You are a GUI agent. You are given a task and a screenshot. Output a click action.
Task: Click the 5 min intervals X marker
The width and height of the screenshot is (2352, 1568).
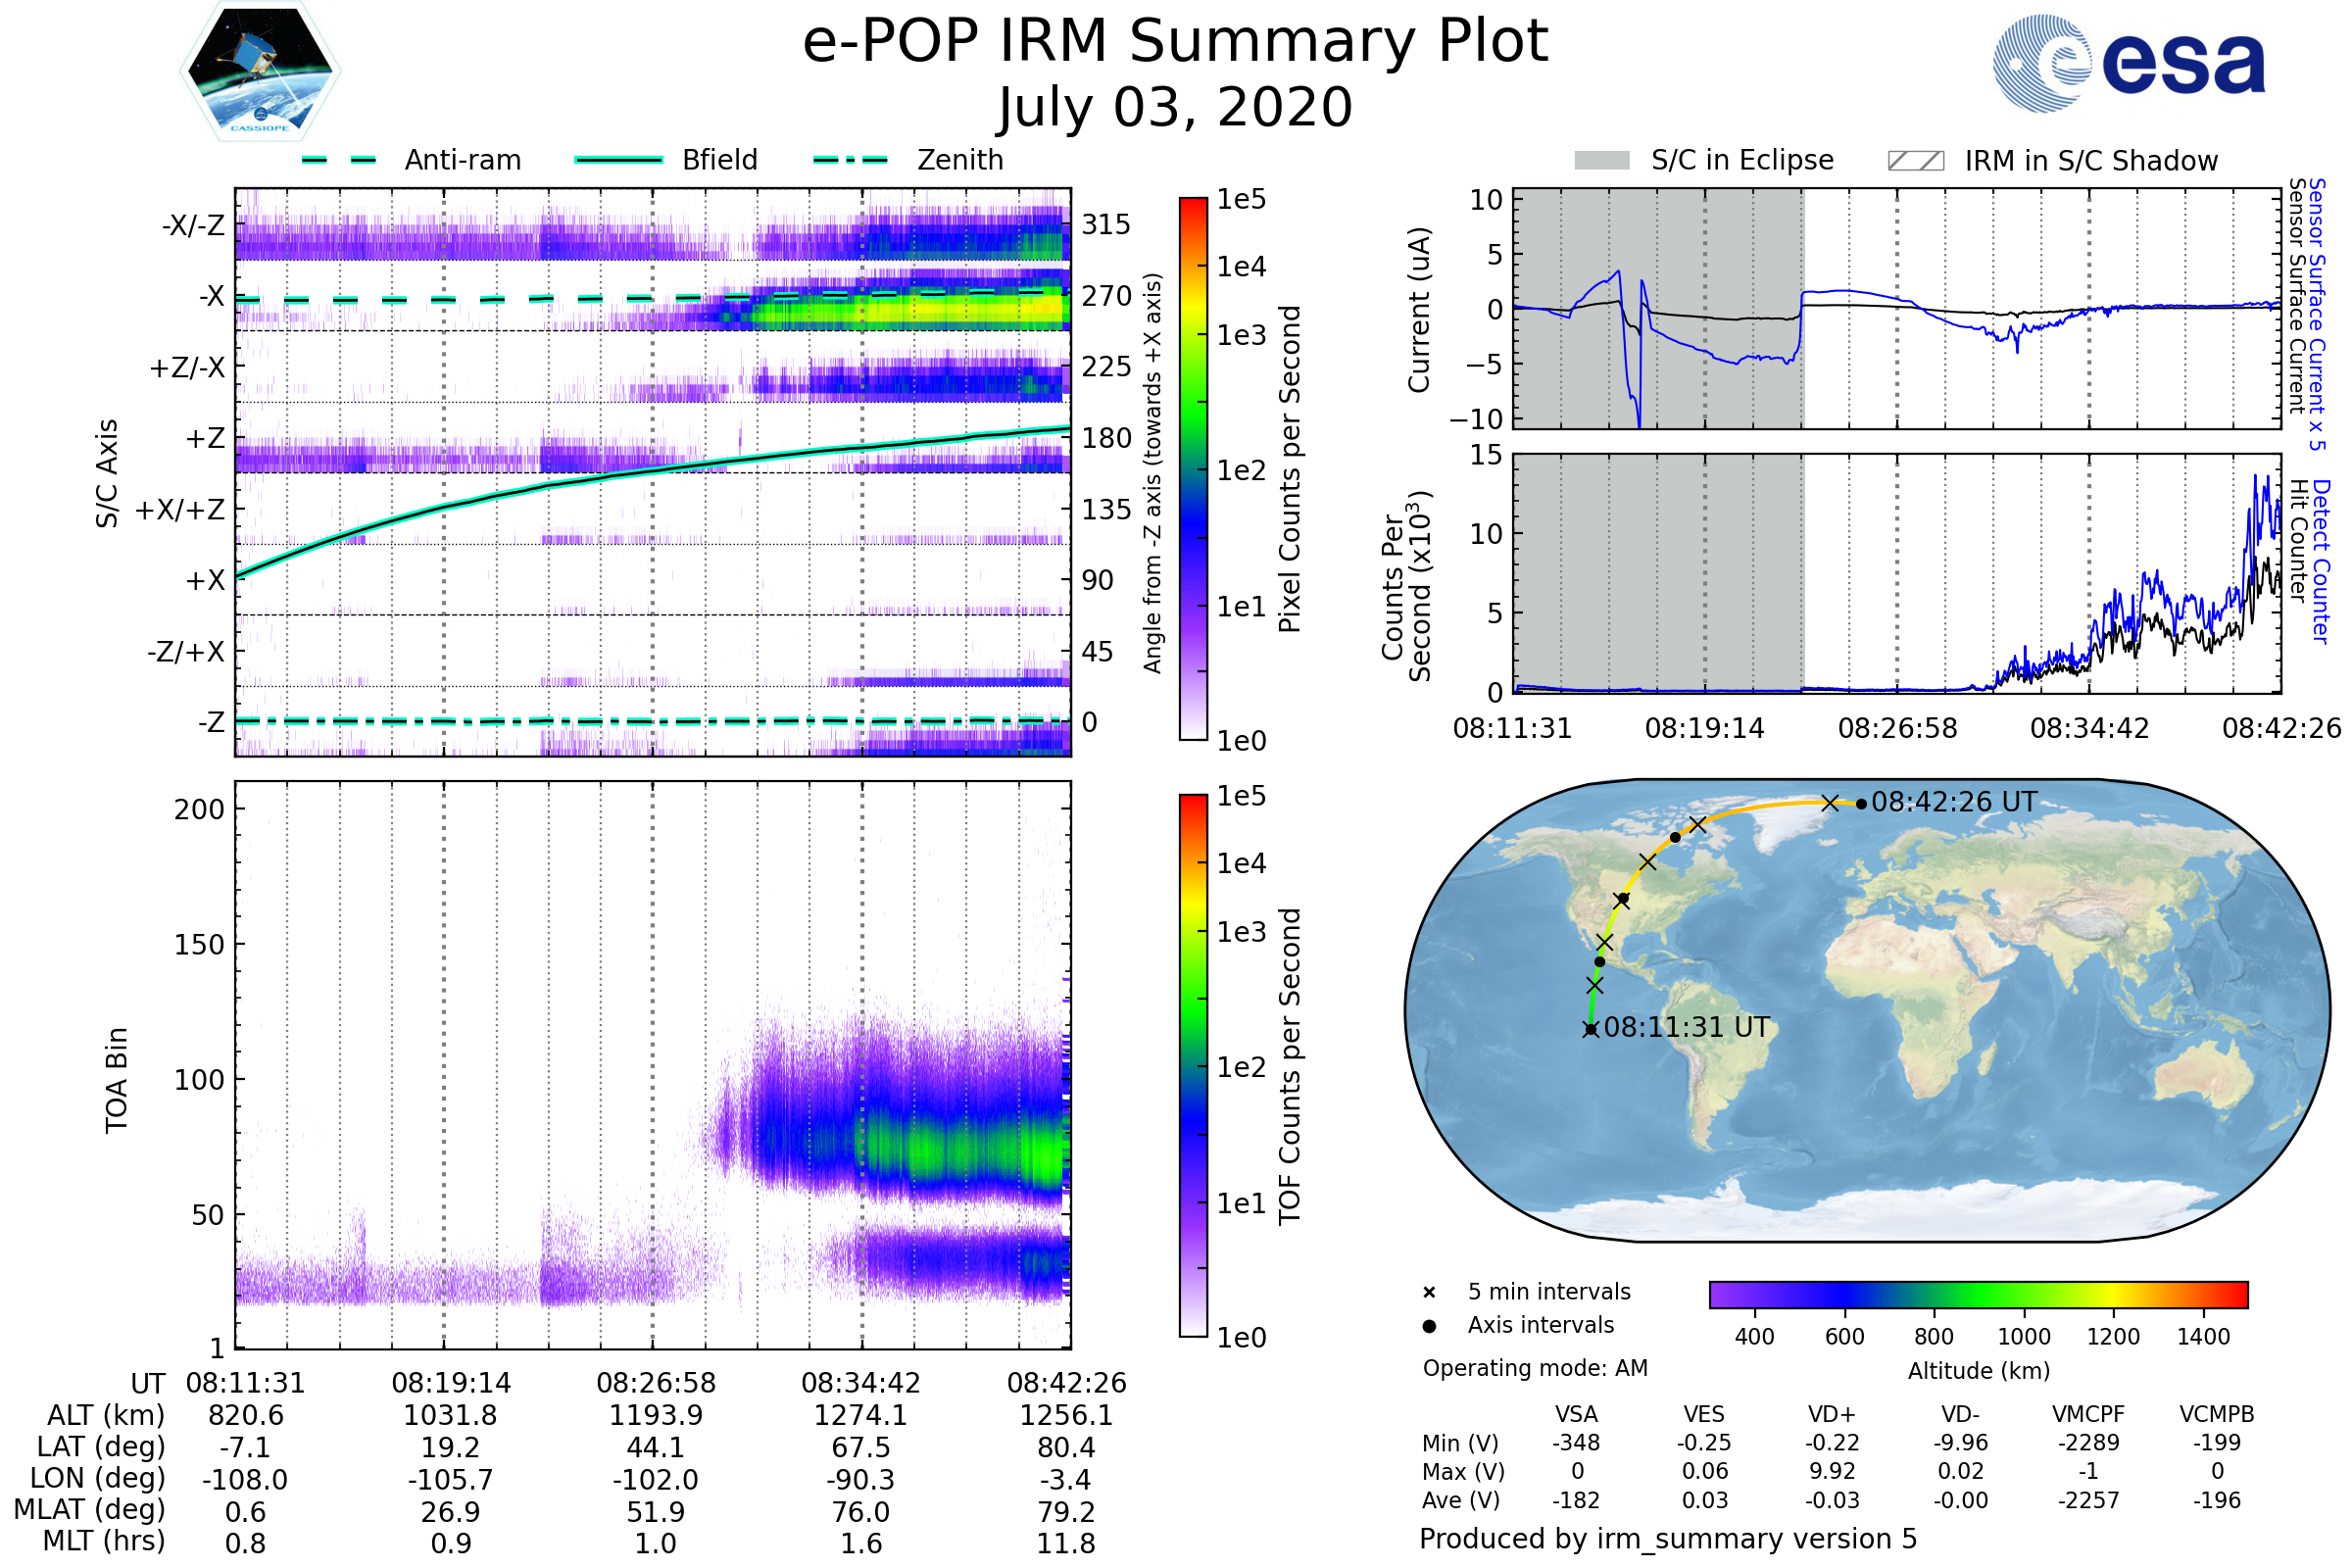tap(1429, 1293)
